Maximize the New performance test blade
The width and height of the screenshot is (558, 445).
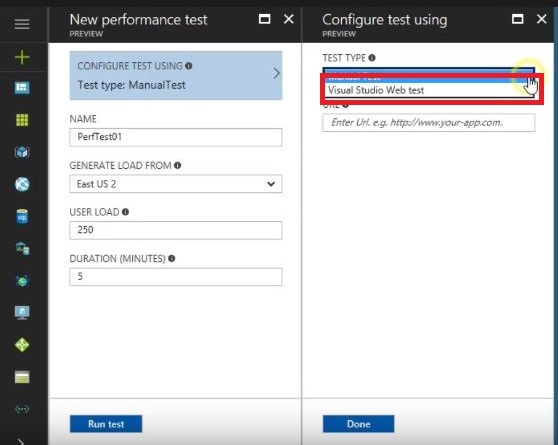(x=264, y=19)
